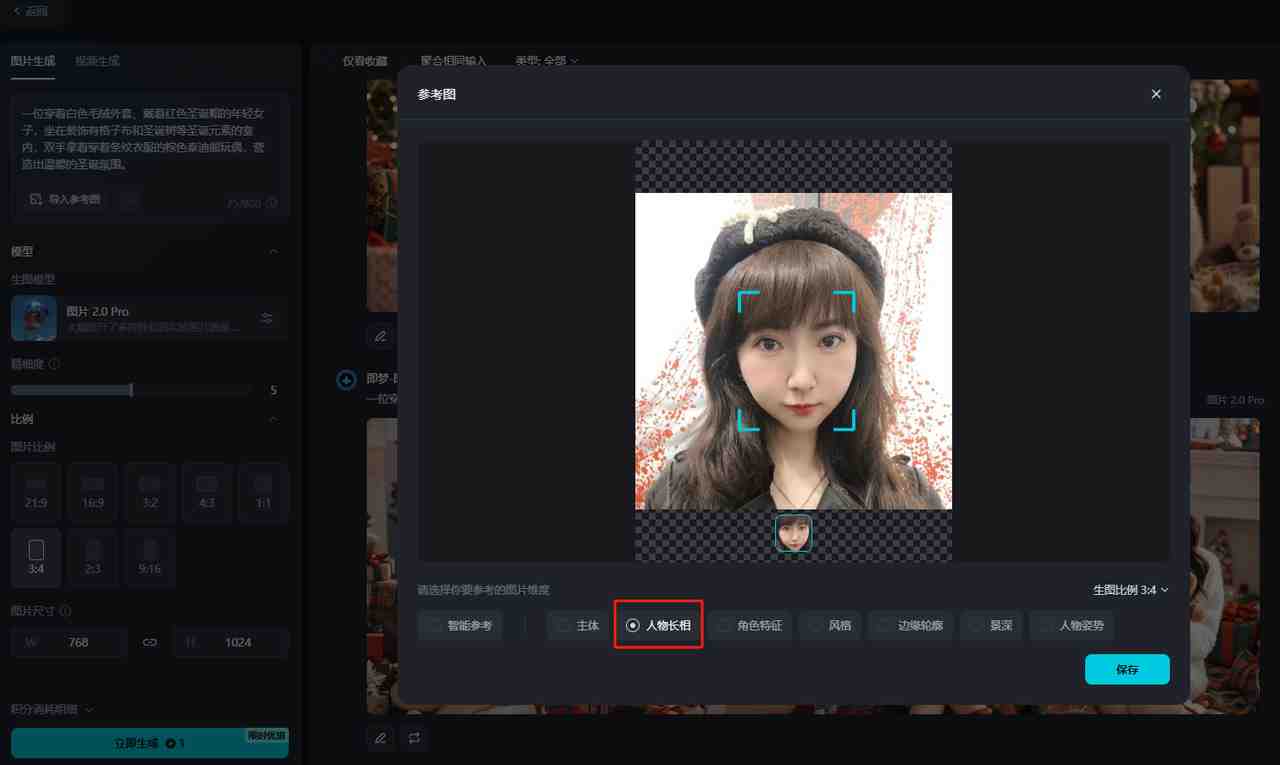1280x765 pixels.
Task: Select the 智能参考 reference option
Action: (459, 625)
